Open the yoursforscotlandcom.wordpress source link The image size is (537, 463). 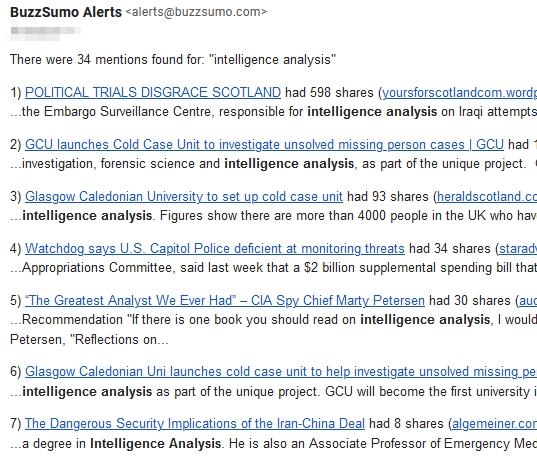pyautogui.click(x=460, y=93)
